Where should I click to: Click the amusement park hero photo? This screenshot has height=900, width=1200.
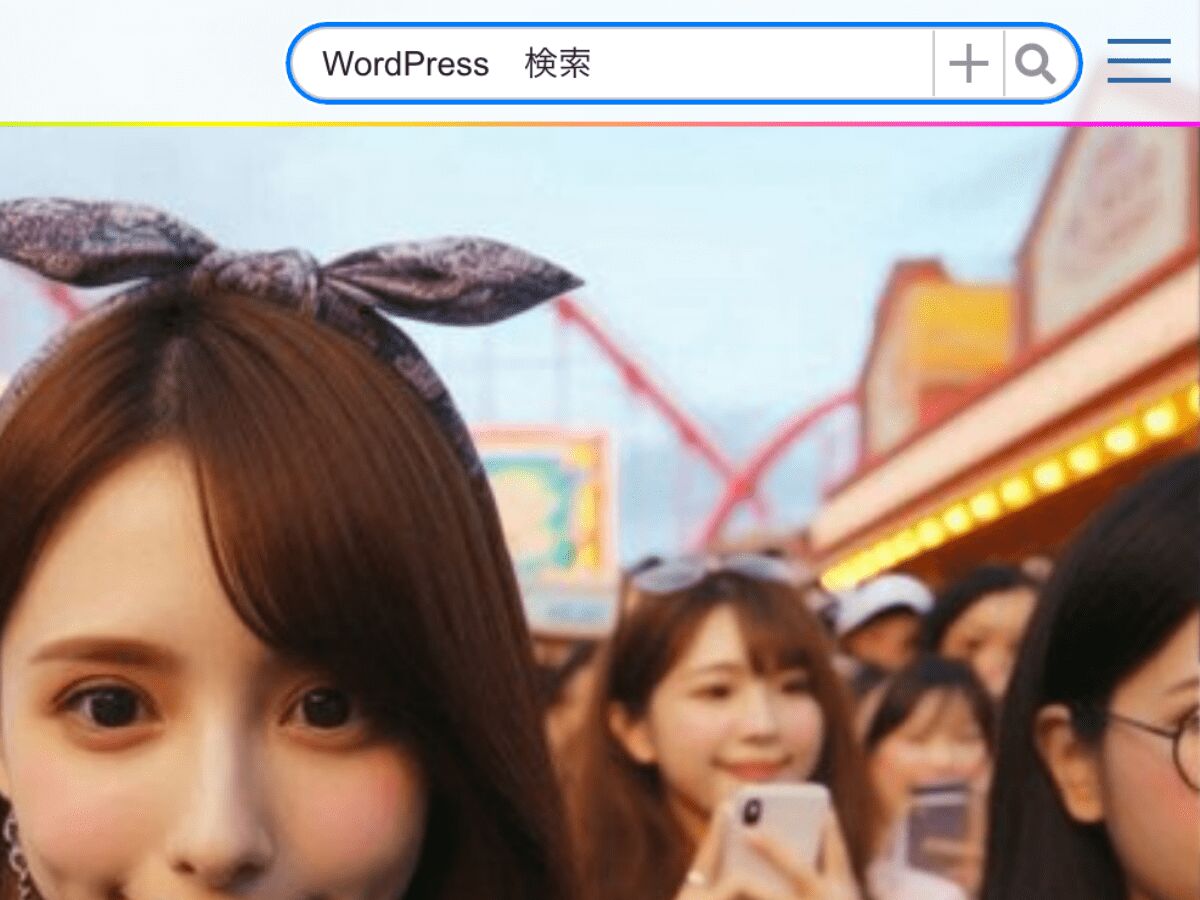point(600,513)
